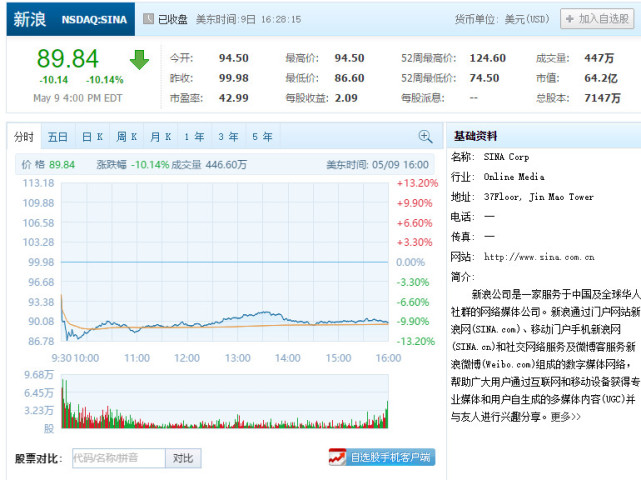Viewport: 641px width, 480px height.
Task: Click the stock compare code input field
Action: click(119, 458)
